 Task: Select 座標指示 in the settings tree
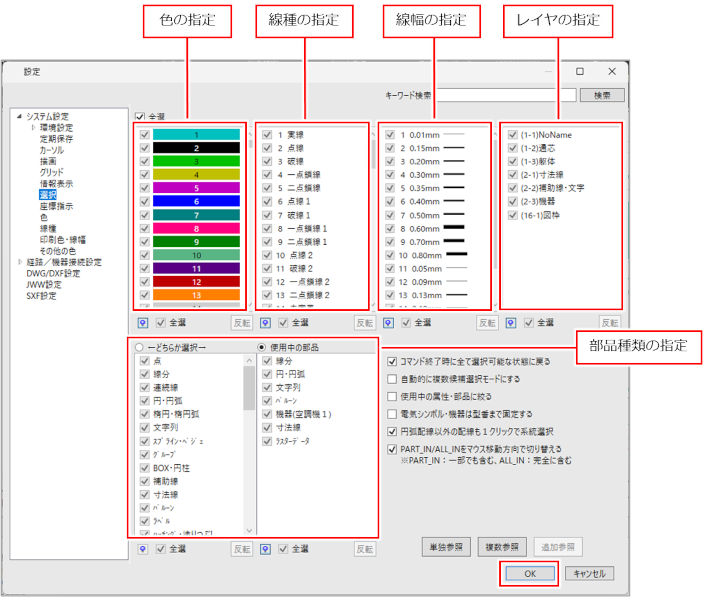click(x=56, y=206)
